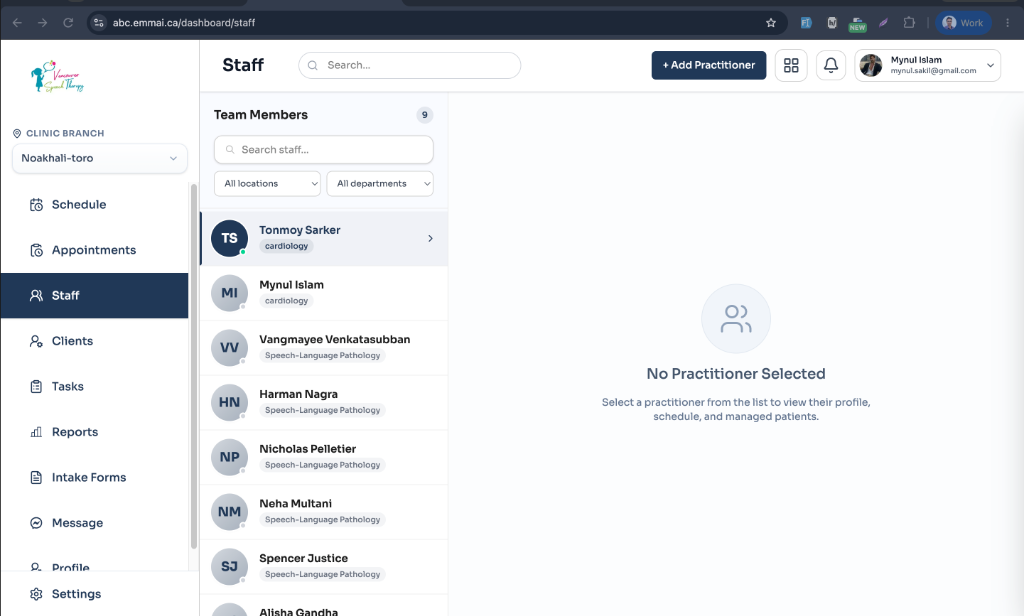
Task: Click the Settings gear icon
Action: (x=37, y=594)
